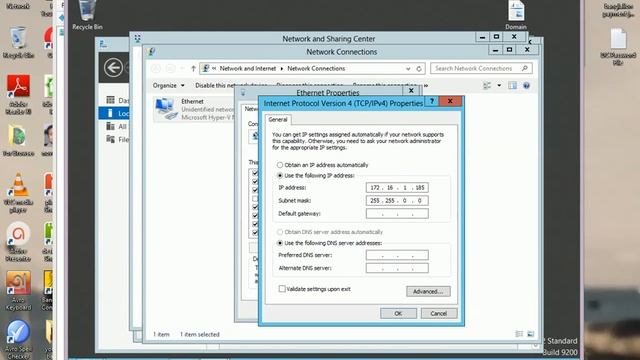Open Recycle Bin inside the virtual machine desktop
Image resolution: width=640 pixels, height=360 pixels.
87,15
